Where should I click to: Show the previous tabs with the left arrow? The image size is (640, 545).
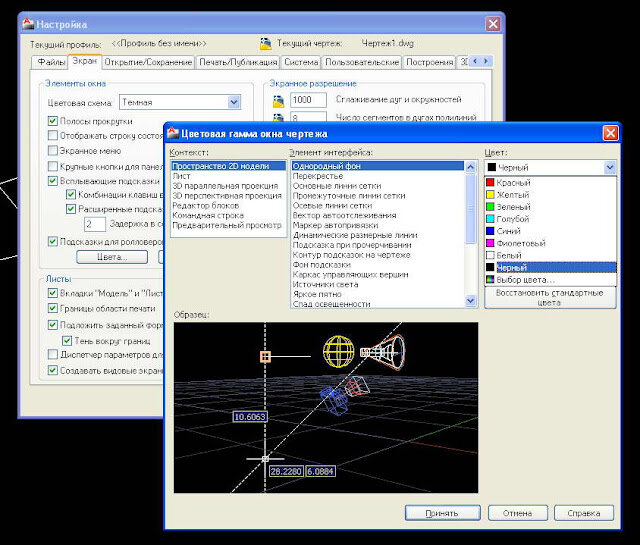click(475, 61)
